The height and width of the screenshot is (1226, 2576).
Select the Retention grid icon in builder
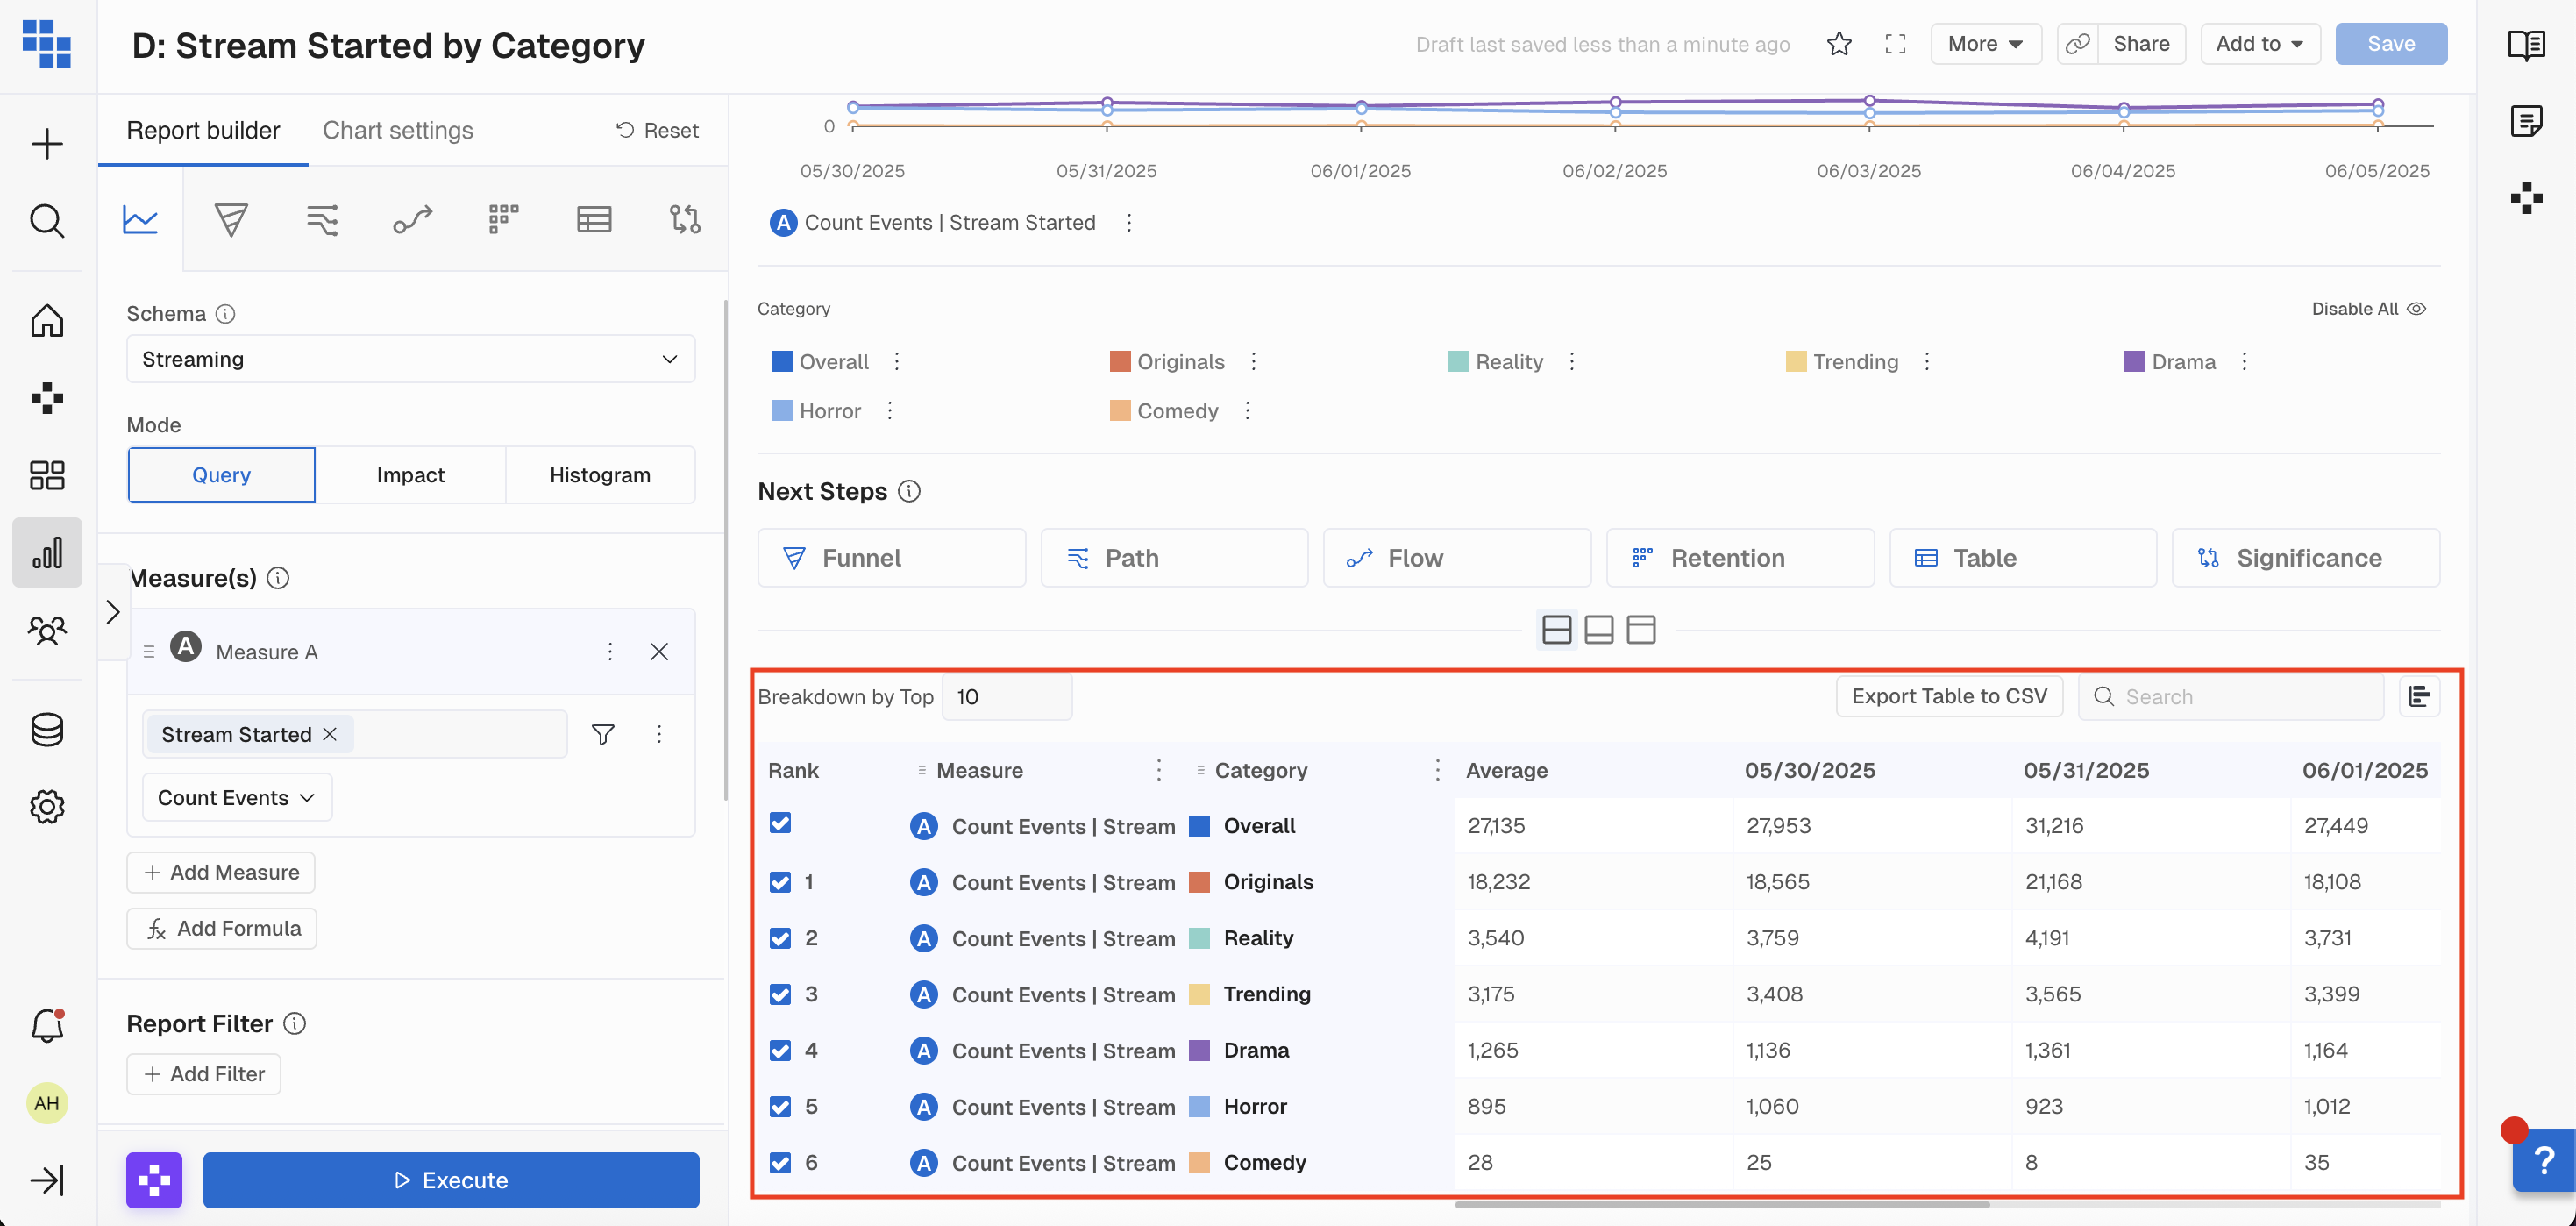click(503, 219)
